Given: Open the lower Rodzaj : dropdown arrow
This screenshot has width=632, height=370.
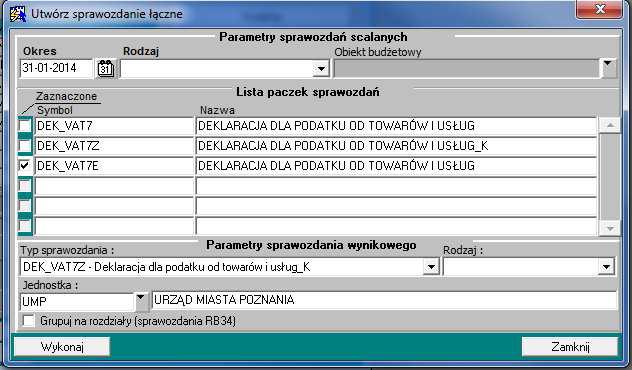Looking at the screenshot, I should click(606, 266).
